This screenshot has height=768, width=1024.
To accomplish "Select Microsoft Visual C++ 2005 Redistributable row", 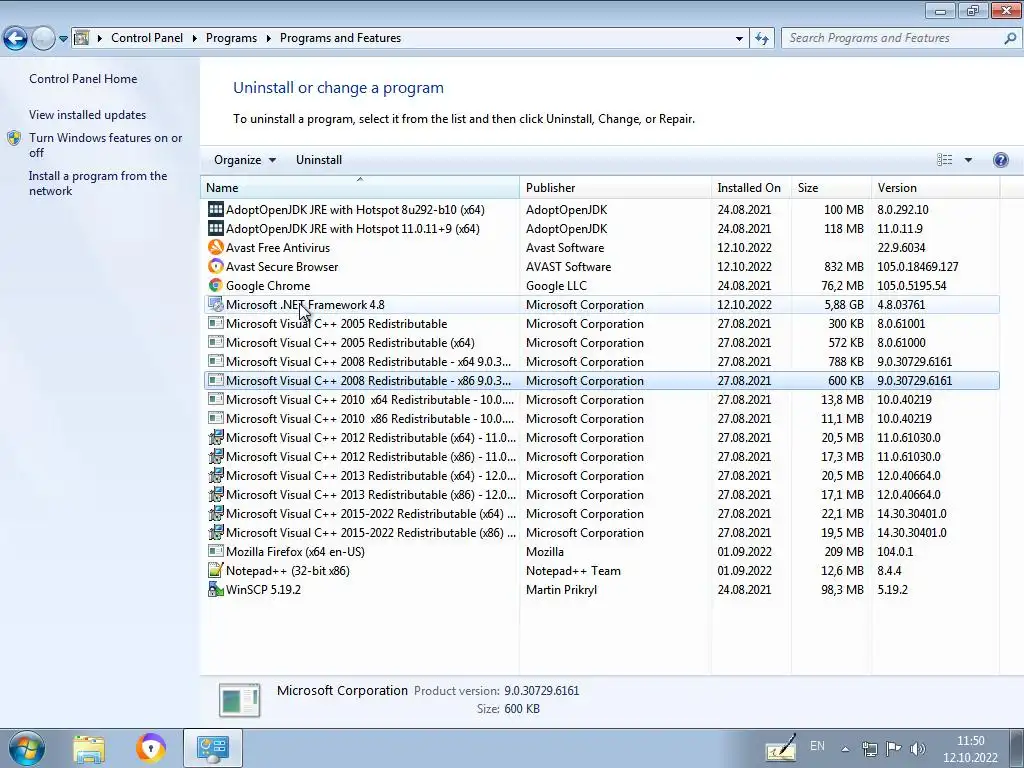I will [601, 324].
